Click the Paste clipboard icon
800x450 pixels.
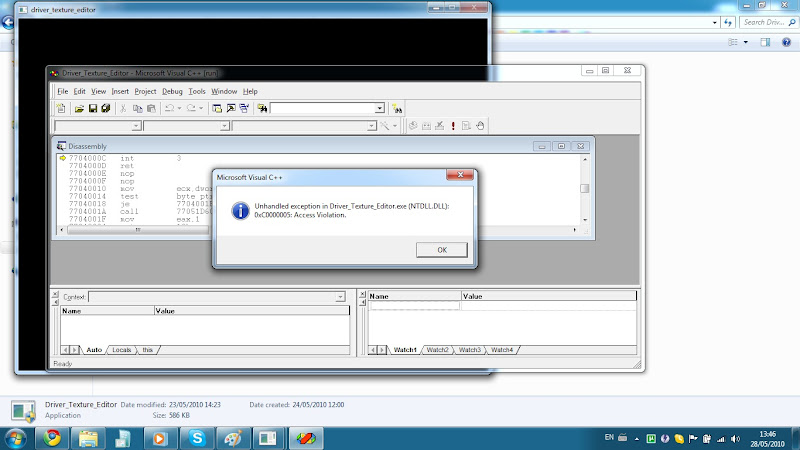tap(151, 108)
